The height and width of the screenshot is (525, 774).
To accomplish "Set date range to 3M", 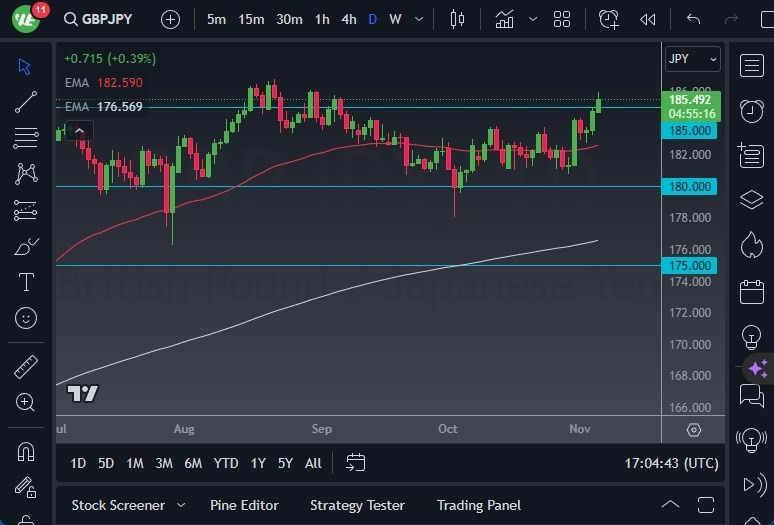I will (x=164, y=463).
